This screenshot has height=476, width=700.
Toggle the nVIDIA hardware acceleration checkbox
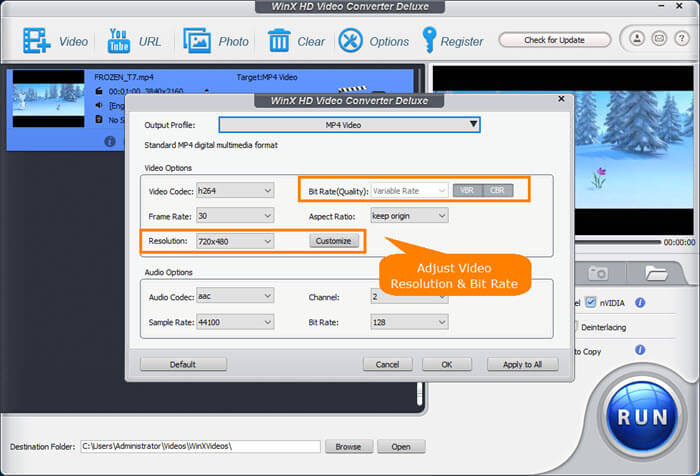tap(591, 302)
